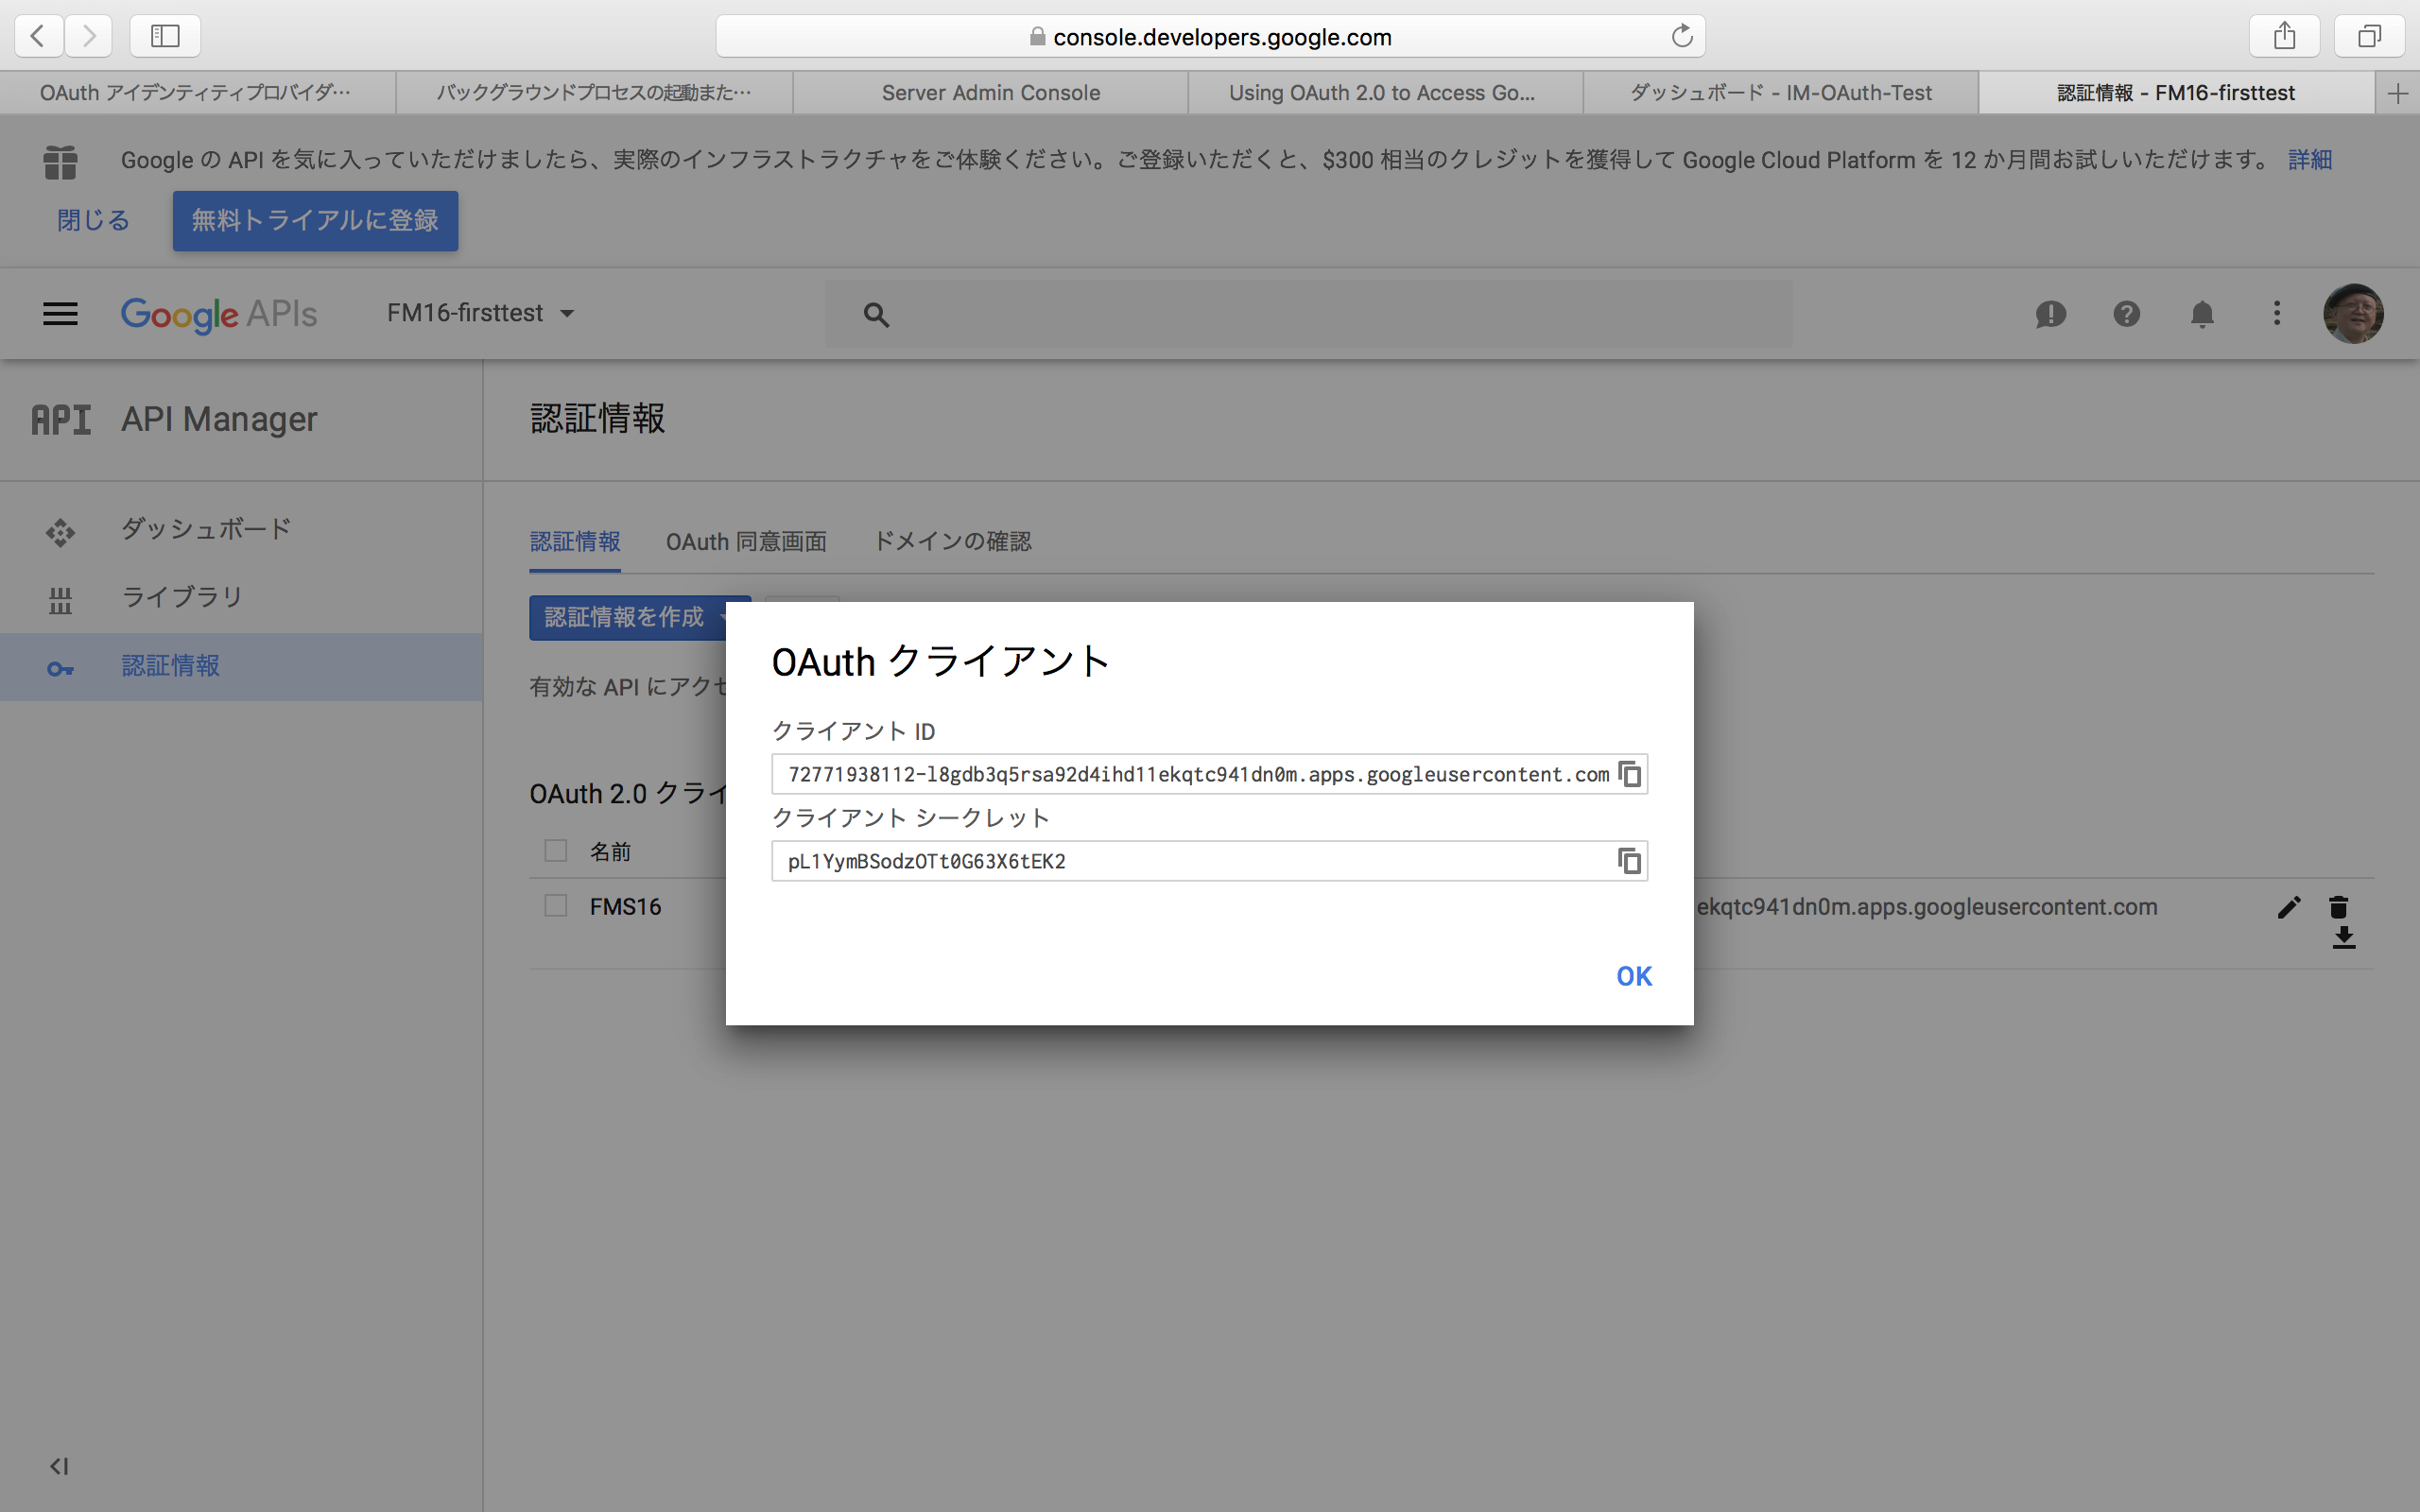This screenshot has width=2420, height=1512.
Task: Switch to the ドメインの確認 tab
Action: pyautogui.click(x=952, y=542)
